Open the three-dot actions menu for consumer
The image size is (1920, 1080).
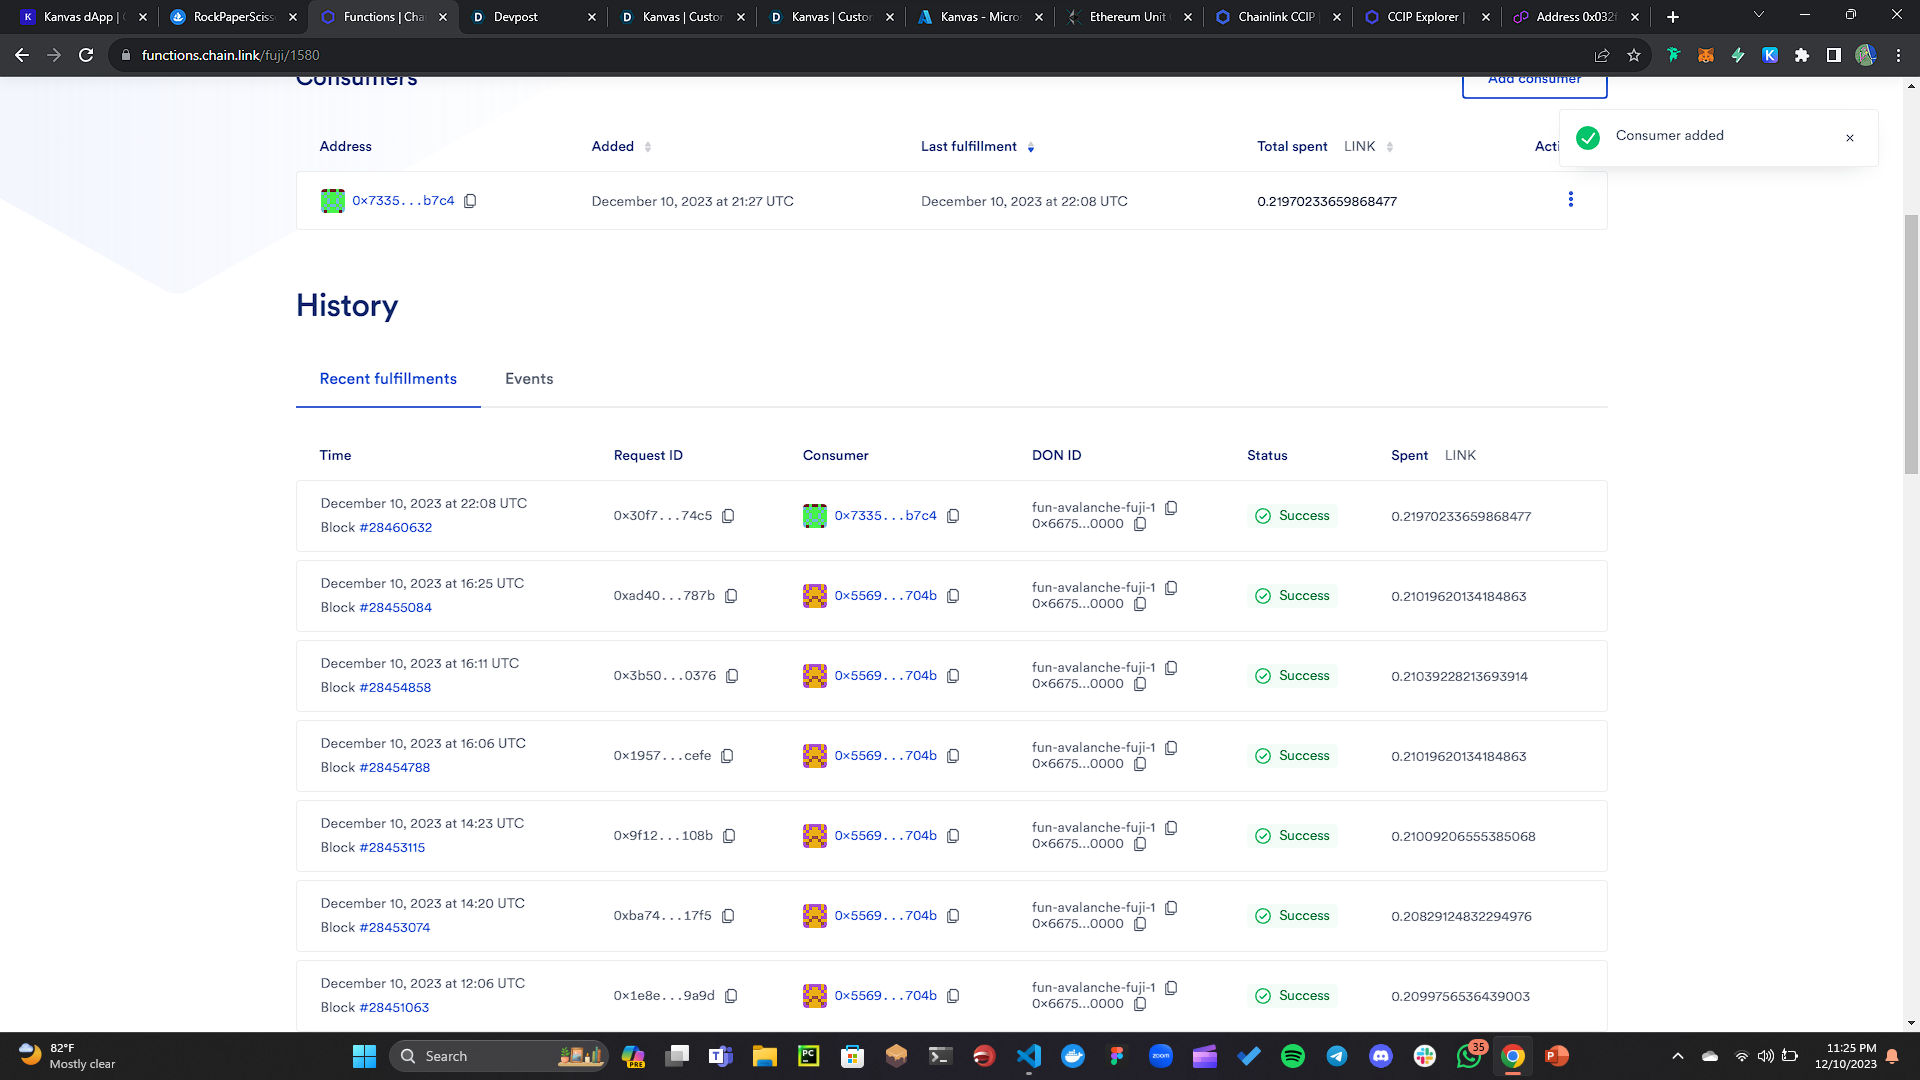pos(1570,200)
